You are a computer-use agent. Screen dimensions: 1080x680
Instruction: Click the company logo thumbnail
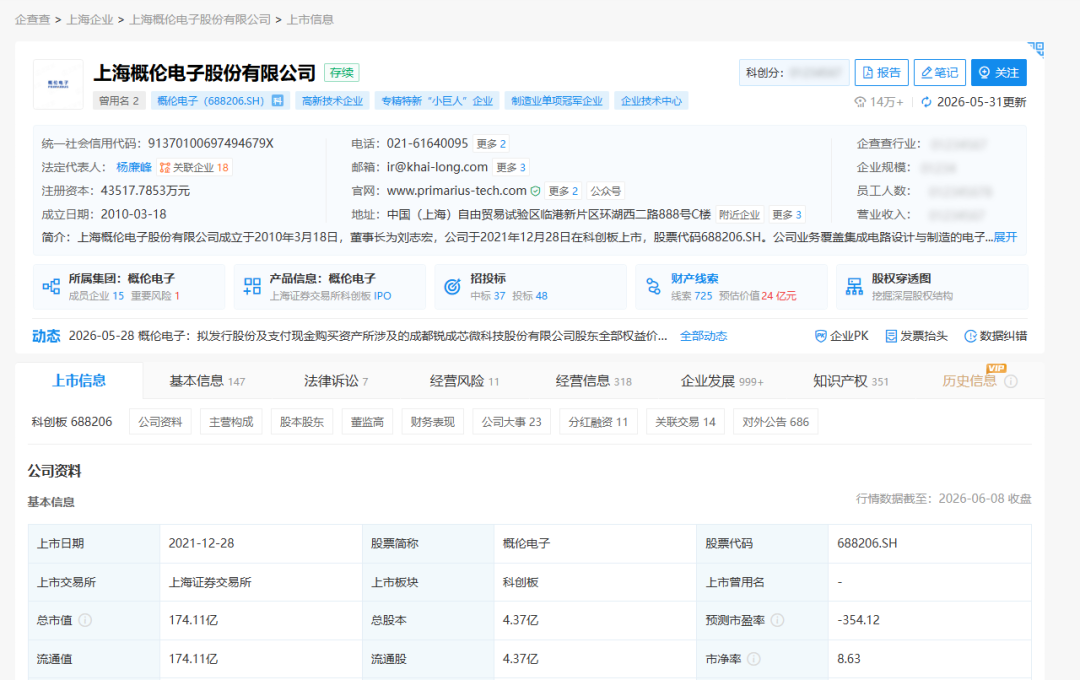pos(58,84)
